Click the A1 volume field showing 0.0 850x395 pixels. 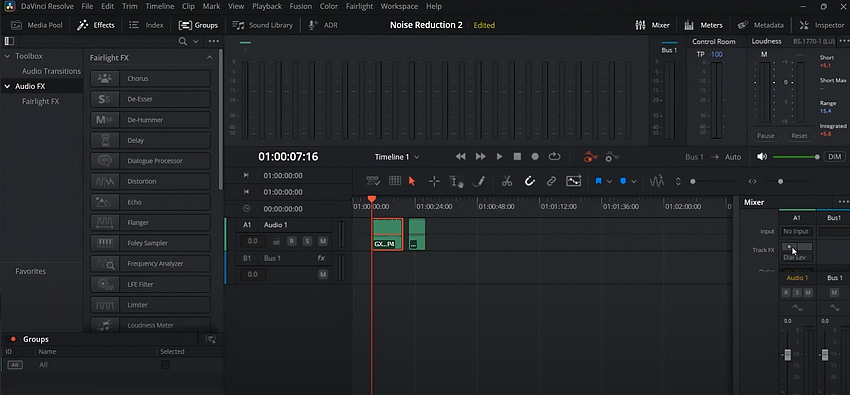(x=253, y=241)
